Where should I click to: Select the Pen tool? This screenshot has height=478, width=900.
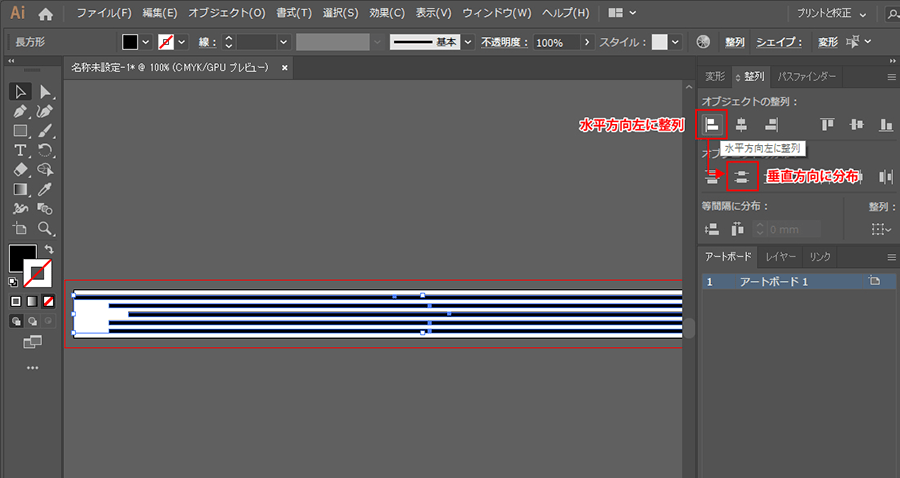tap(20, 111)
